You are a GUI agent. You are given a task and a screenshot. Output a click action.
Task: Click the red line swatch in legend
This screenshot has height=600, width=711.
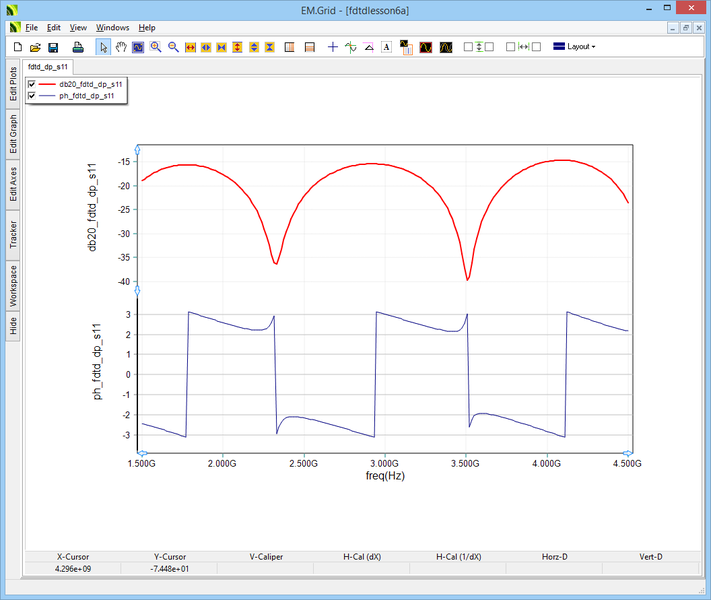48,85
